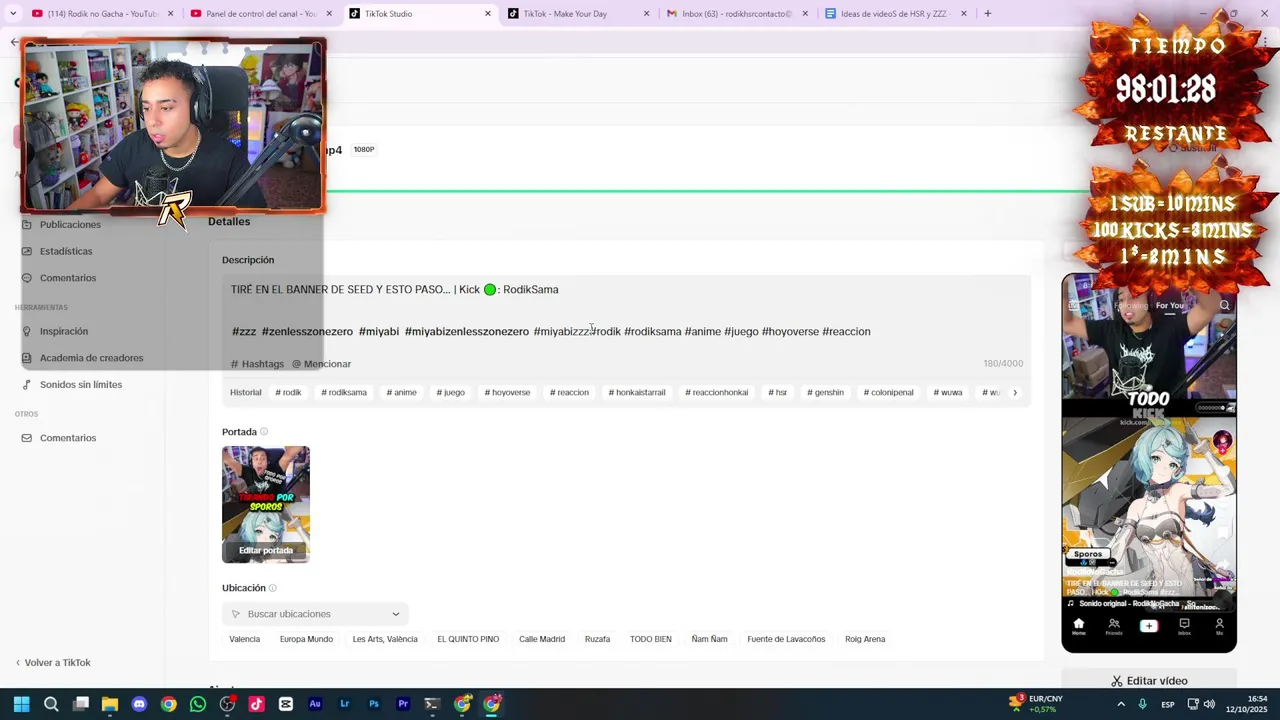Viewport: 1280px width, 720px height.
Task: Select the Ñam Ñam location chip
Action: tap(709, 640)
